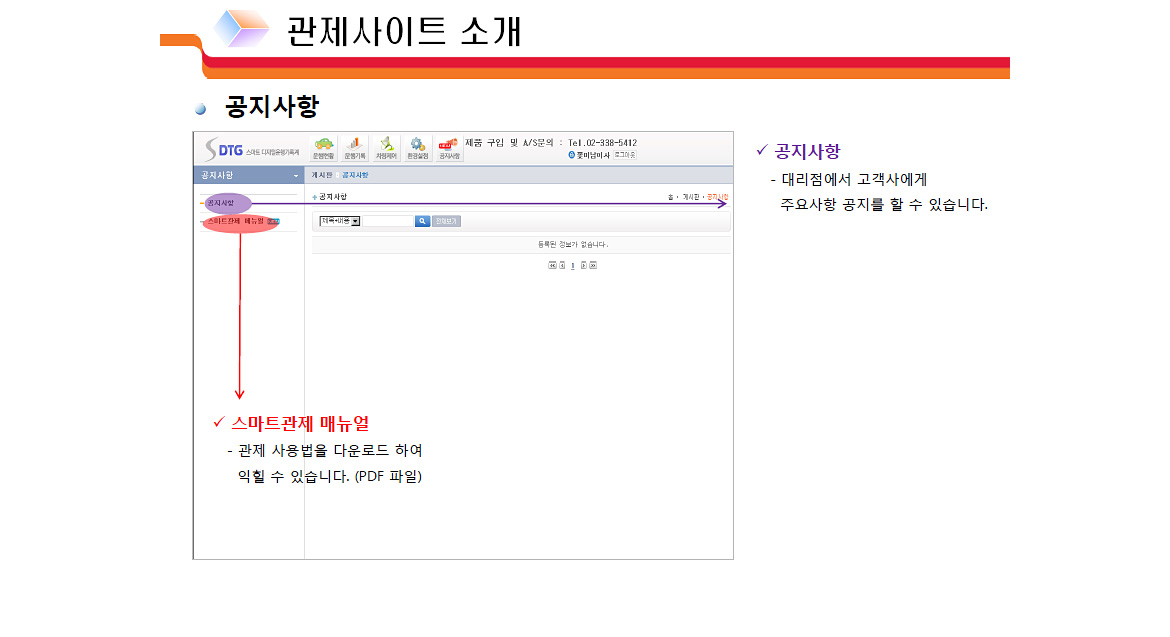The height and width of the screenshot is (637, 1170).
Task: Open the 운행현황 car icon
Action: [x=324, y=149]
